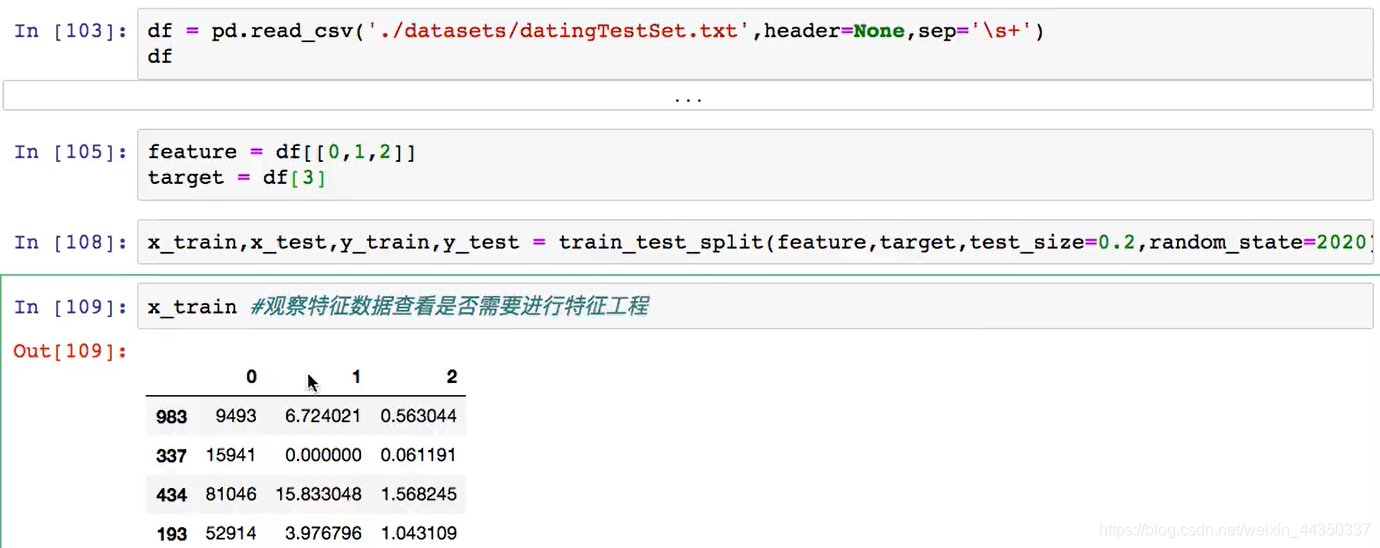
Task: Click the header=None argument
Action: pyautogui.click(x=834, y=31)
